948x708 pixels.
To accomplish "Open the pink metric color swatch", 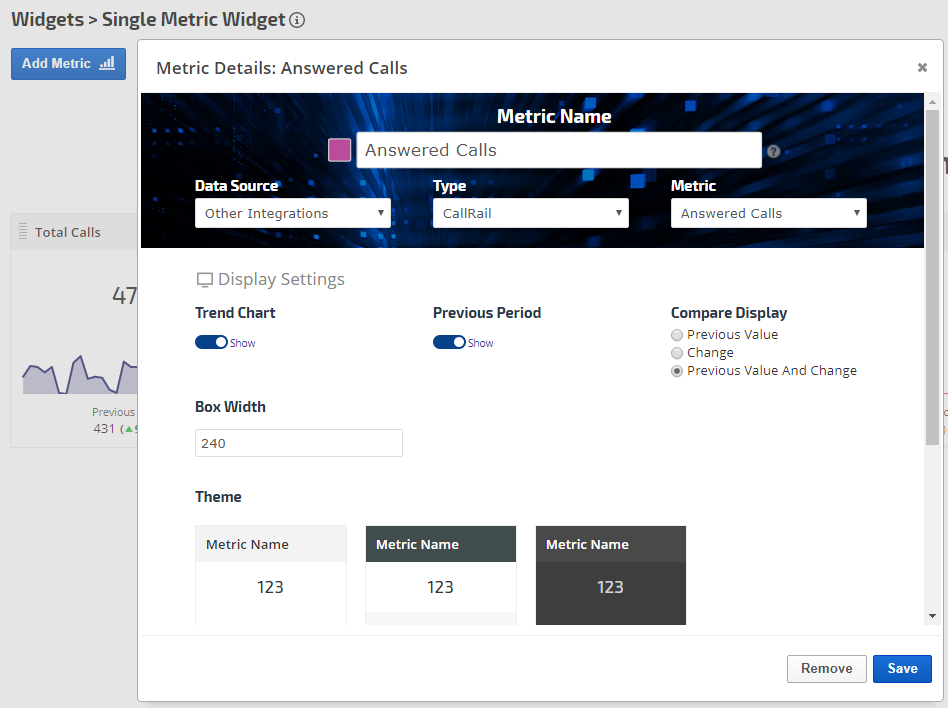I will (340, 151).
